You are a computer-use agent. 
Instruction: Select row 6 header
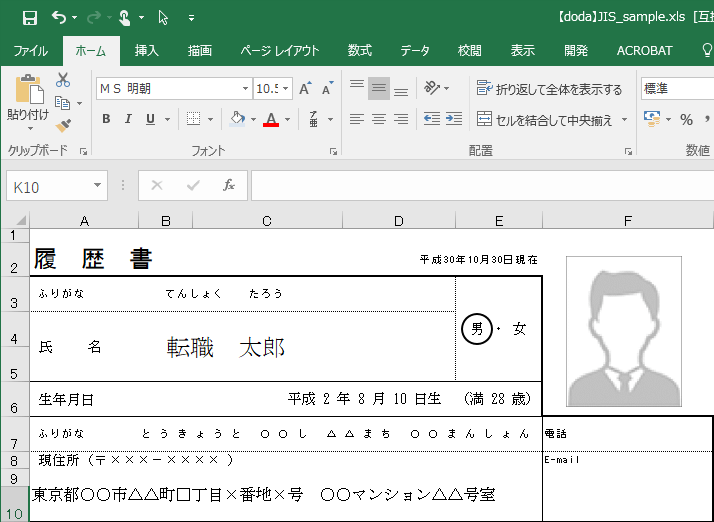click(15, 399)
